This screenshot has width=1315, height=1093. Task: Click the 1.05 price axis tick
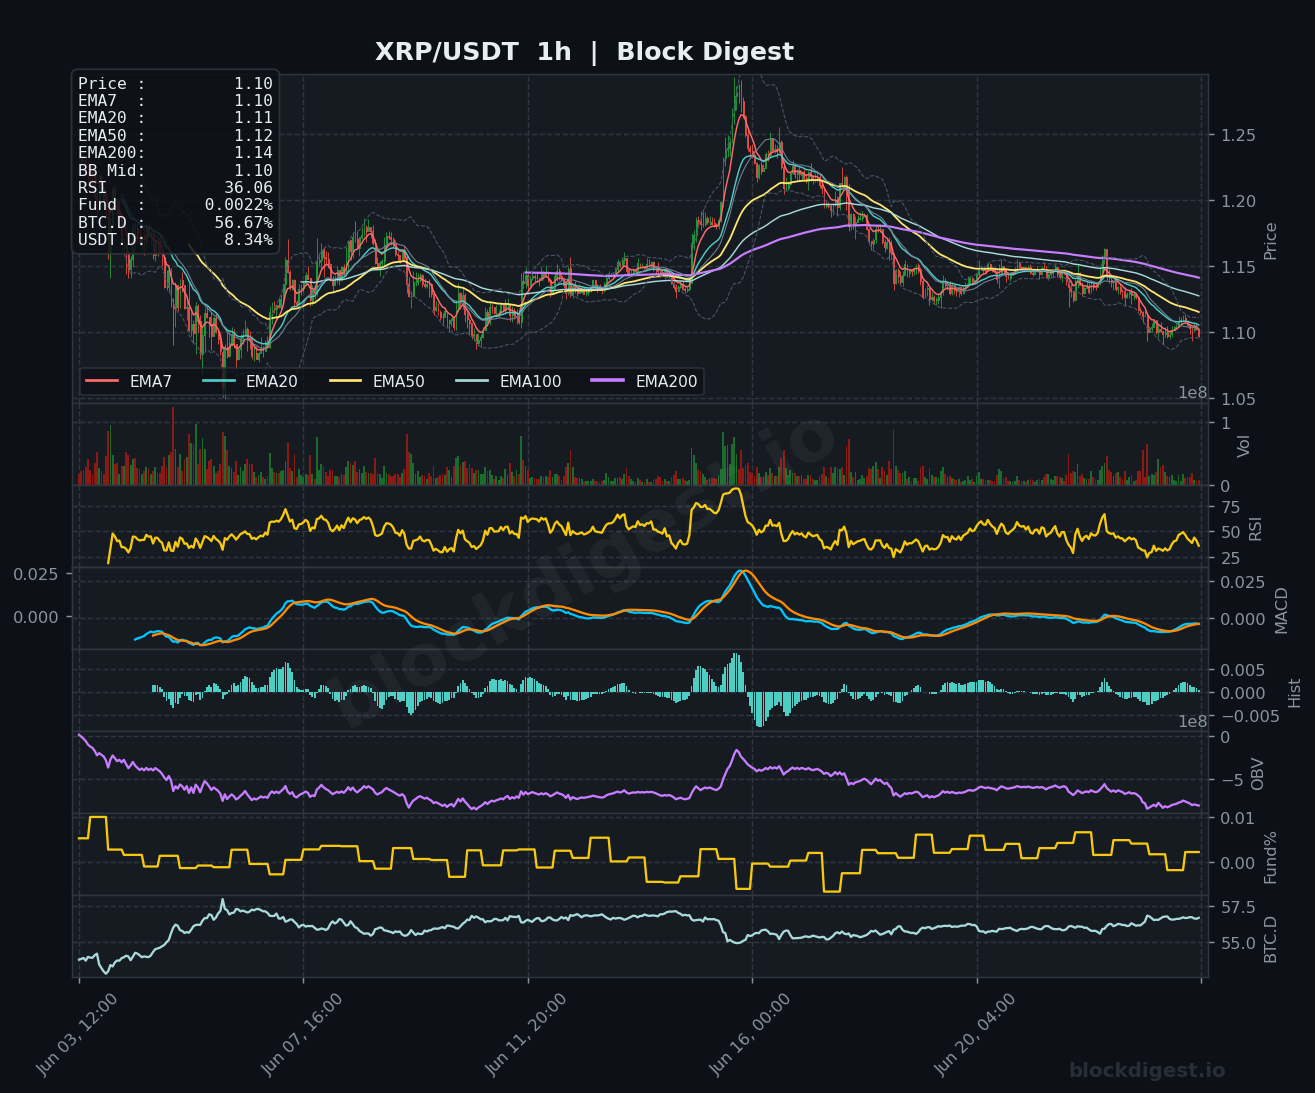coord(1238,399)
